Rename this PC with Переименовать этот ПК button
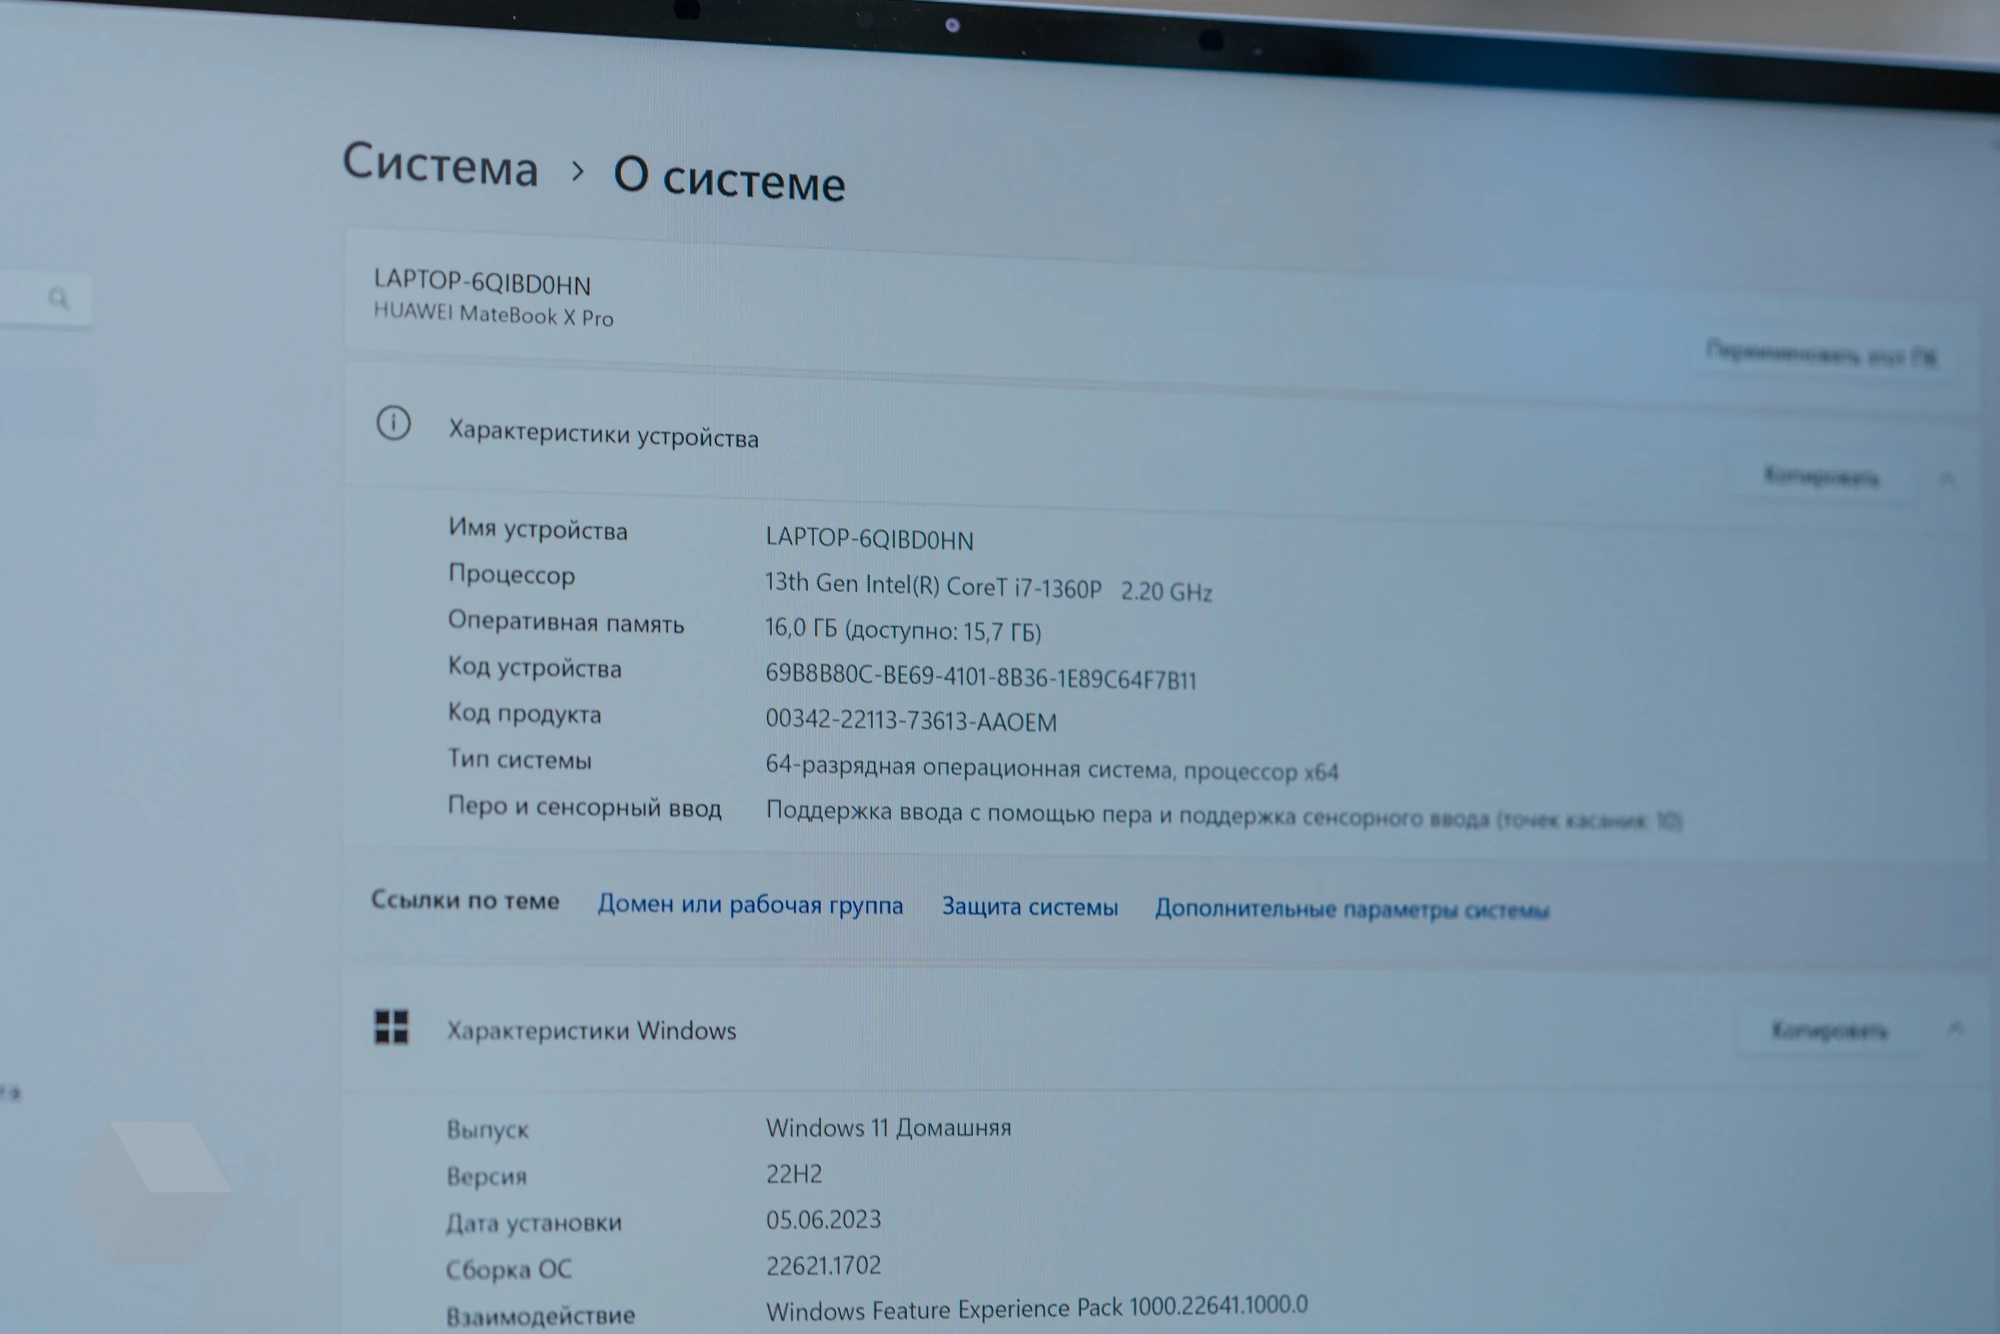Viewport: 2000px width, 1334px height. (x=1822, y=354)
